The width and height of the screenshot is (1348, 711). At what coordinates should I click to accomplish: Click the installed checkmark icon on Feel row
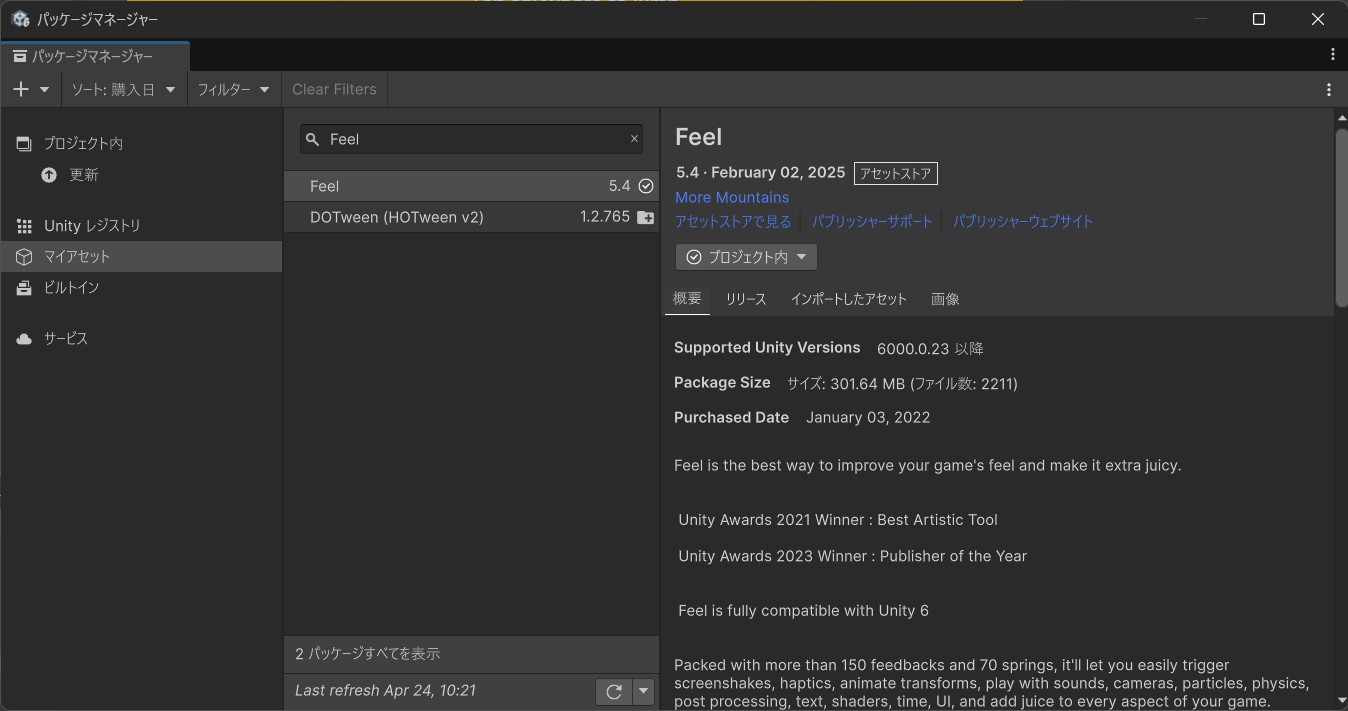pyautogui.click(x=646, y=186)
